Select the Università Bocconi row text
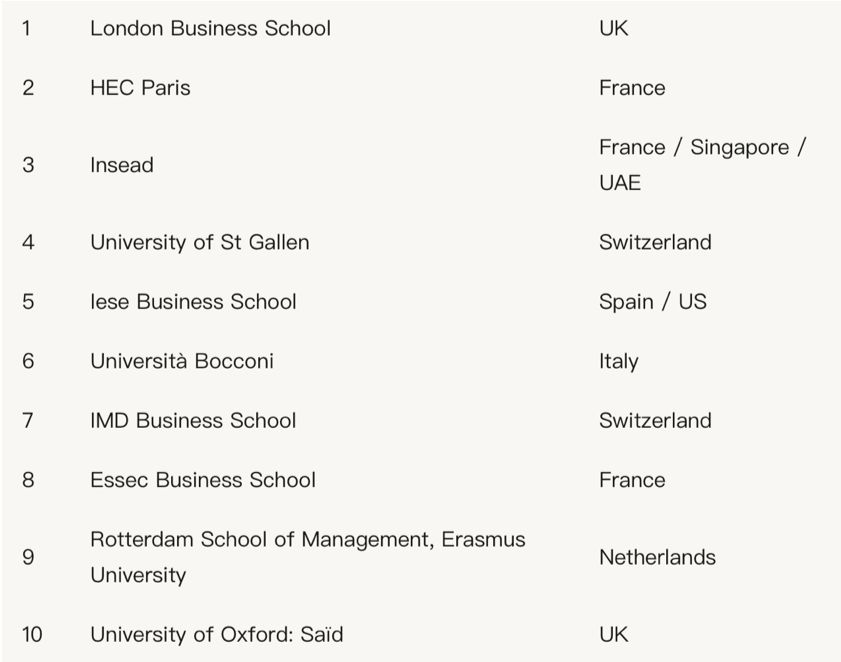Image resolution: width=841 pixels, height=662 pixels. tap(182, 361)
